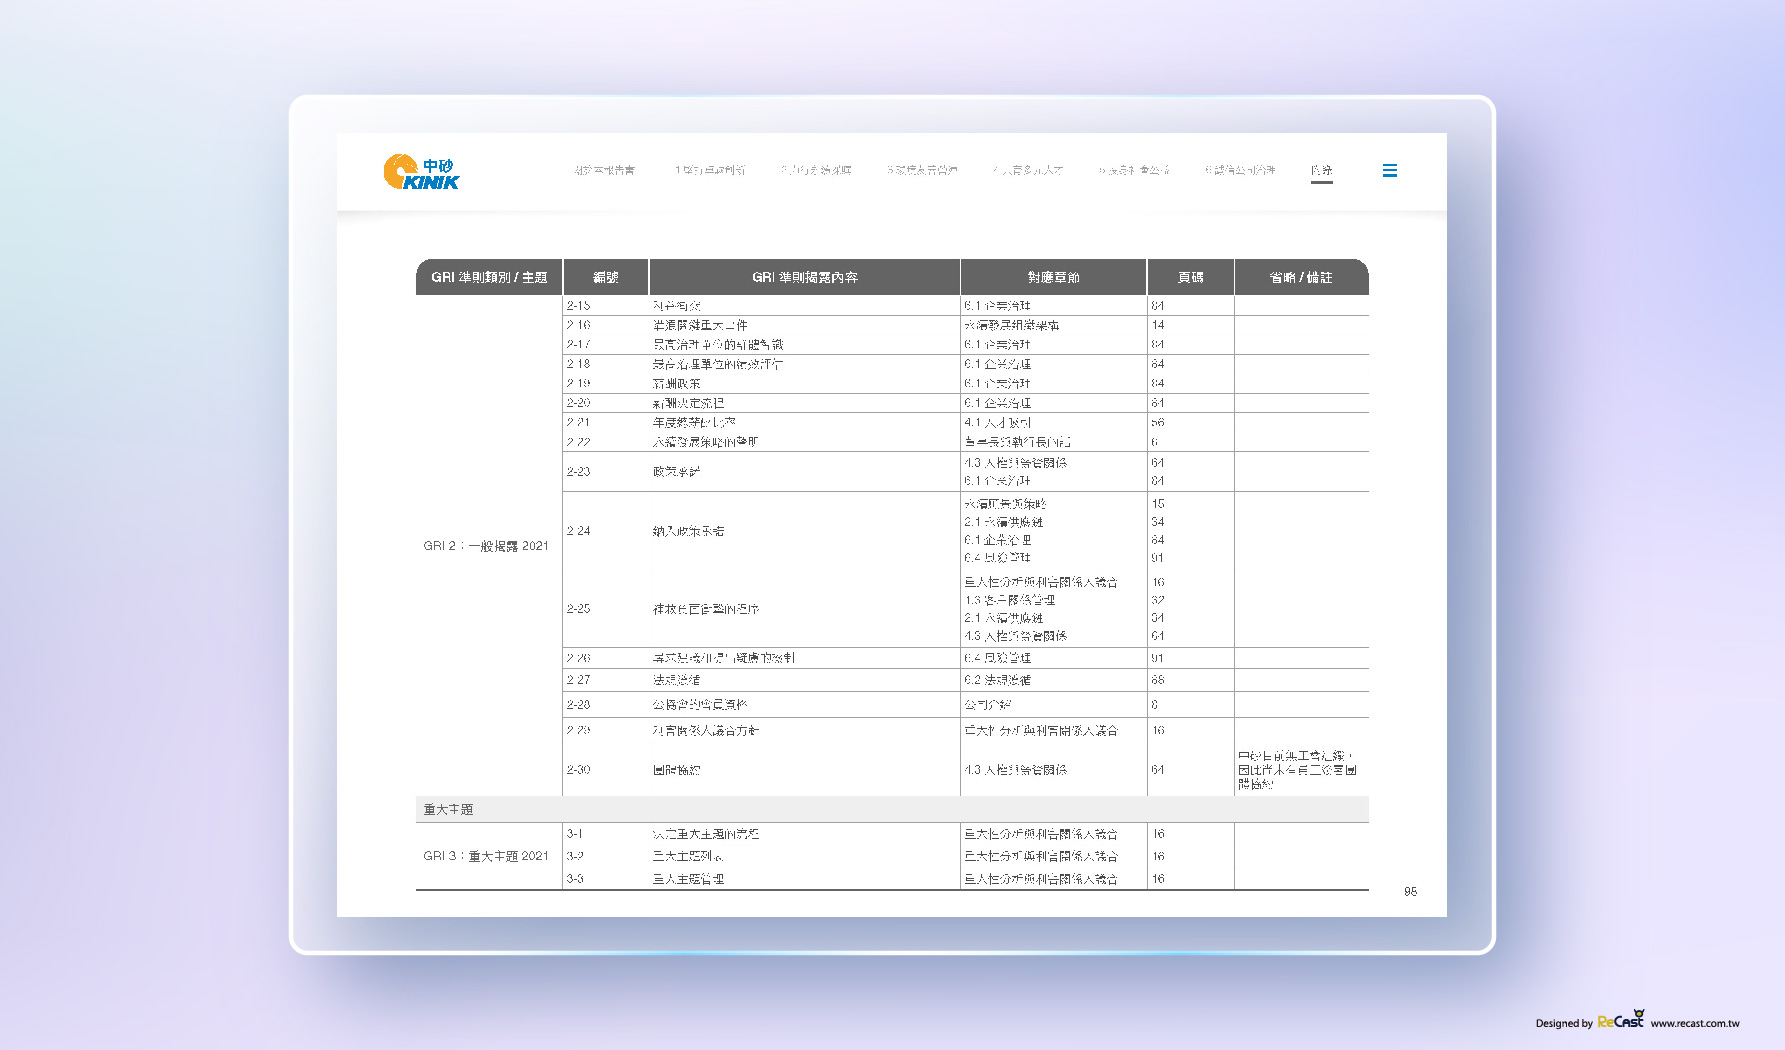Select disclosure code '2-25'
The width and height of the screenshot is (1785, 1050).
[x=578, y=608]
